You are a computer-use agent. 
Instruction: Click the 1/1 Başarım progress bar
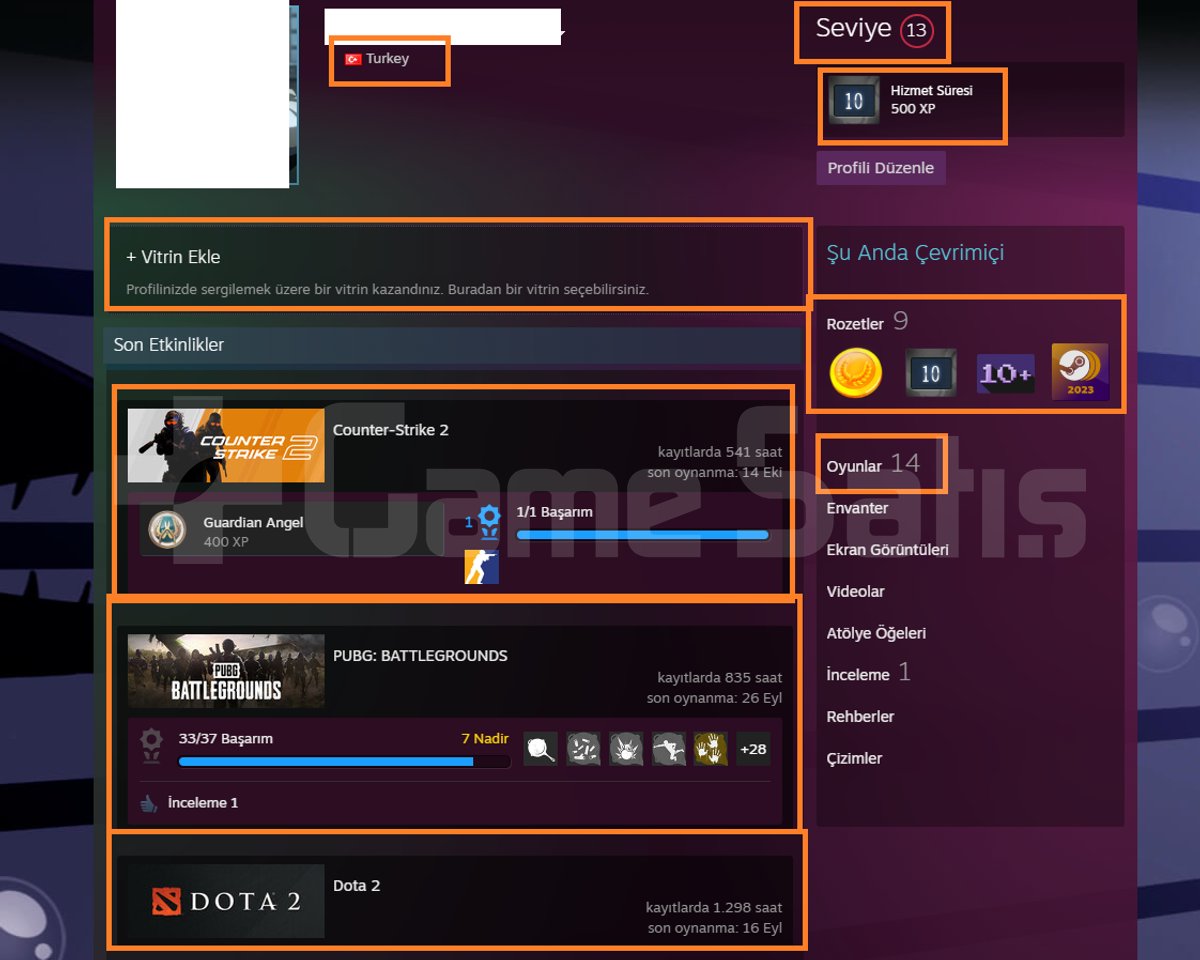coord(643,535)
